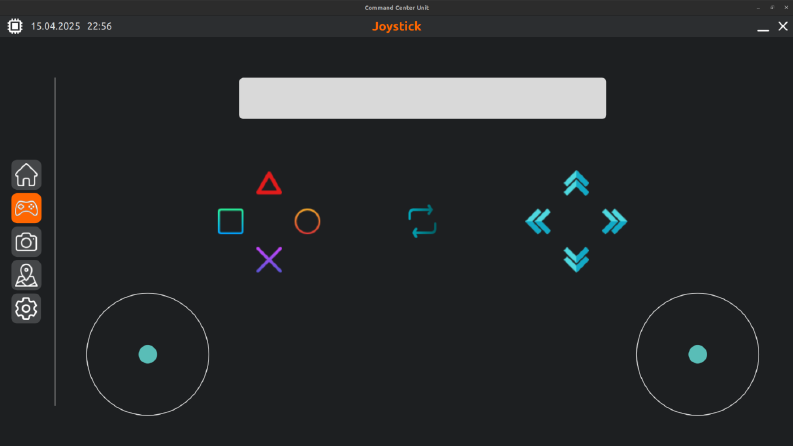Open the Camera view in sidebar

[x=26, y=242]
